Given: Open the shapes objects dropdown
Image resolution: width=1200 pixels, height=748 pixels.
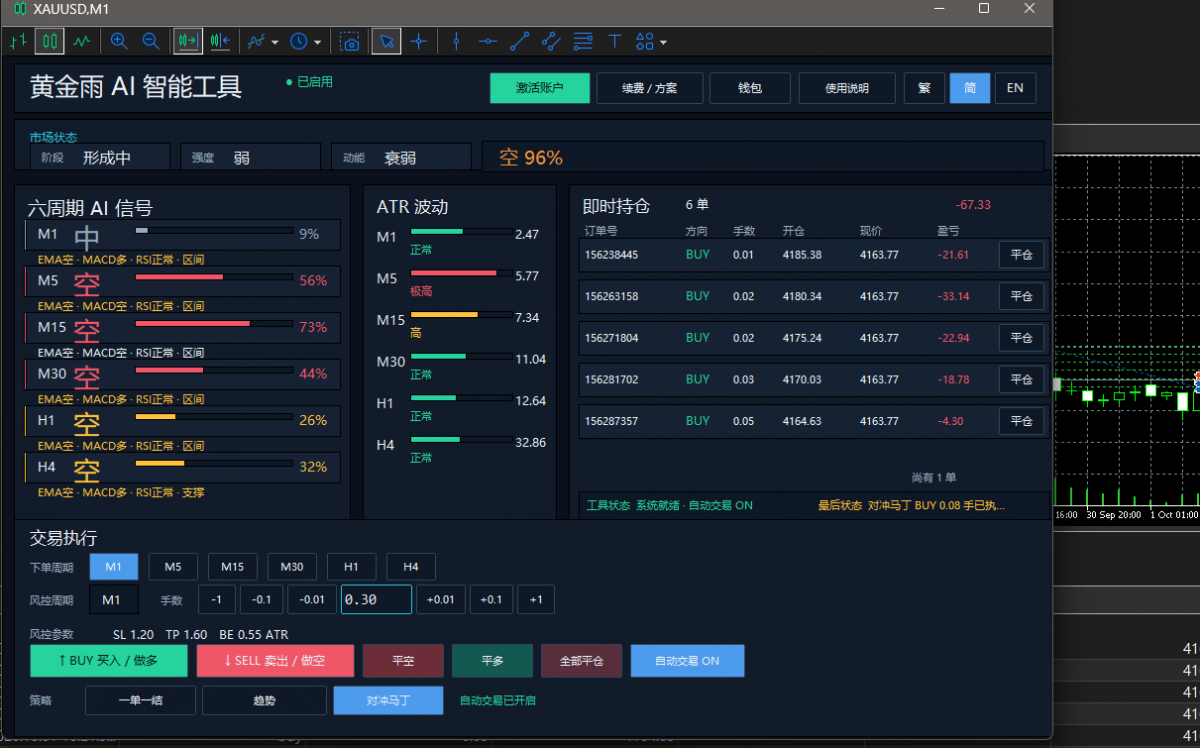Looking at the screenshot, I should click(651, 41).
